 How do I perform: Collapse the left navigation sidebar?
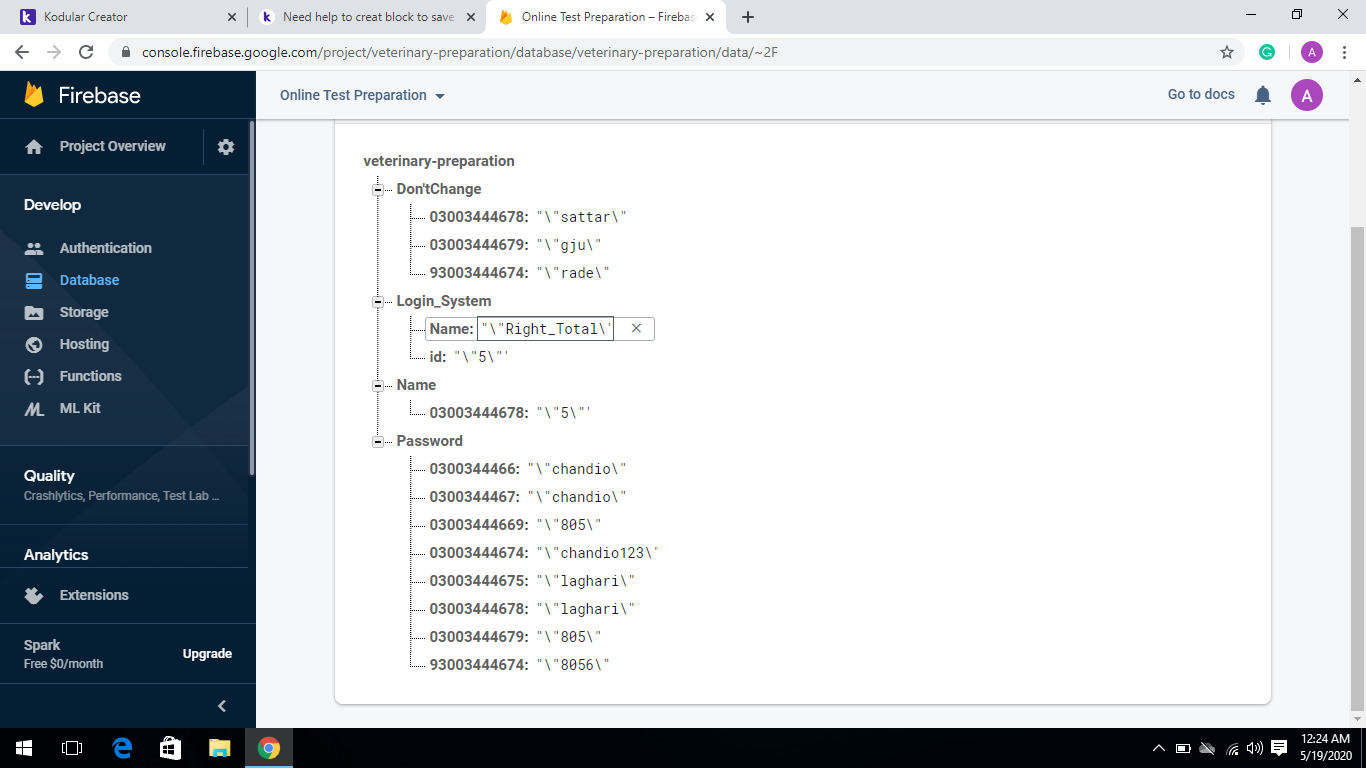click(221, 705)
